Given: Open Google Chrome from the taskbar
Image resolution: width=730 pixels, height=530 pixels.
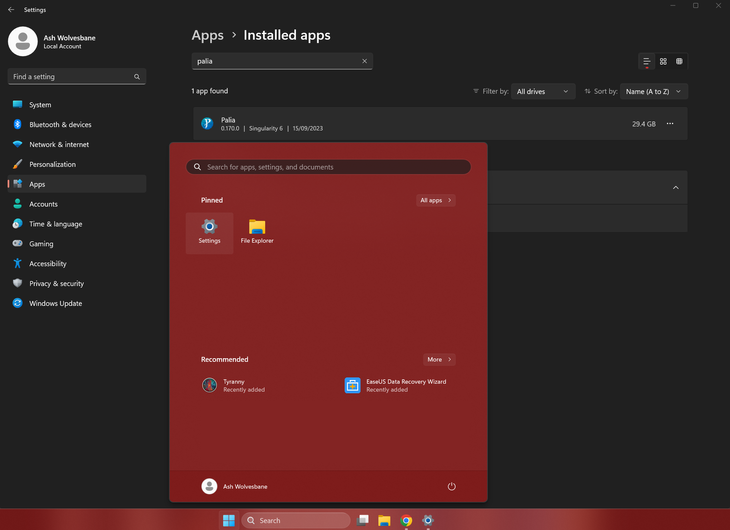Looking at the screenshot, I should tap(406, 520).
